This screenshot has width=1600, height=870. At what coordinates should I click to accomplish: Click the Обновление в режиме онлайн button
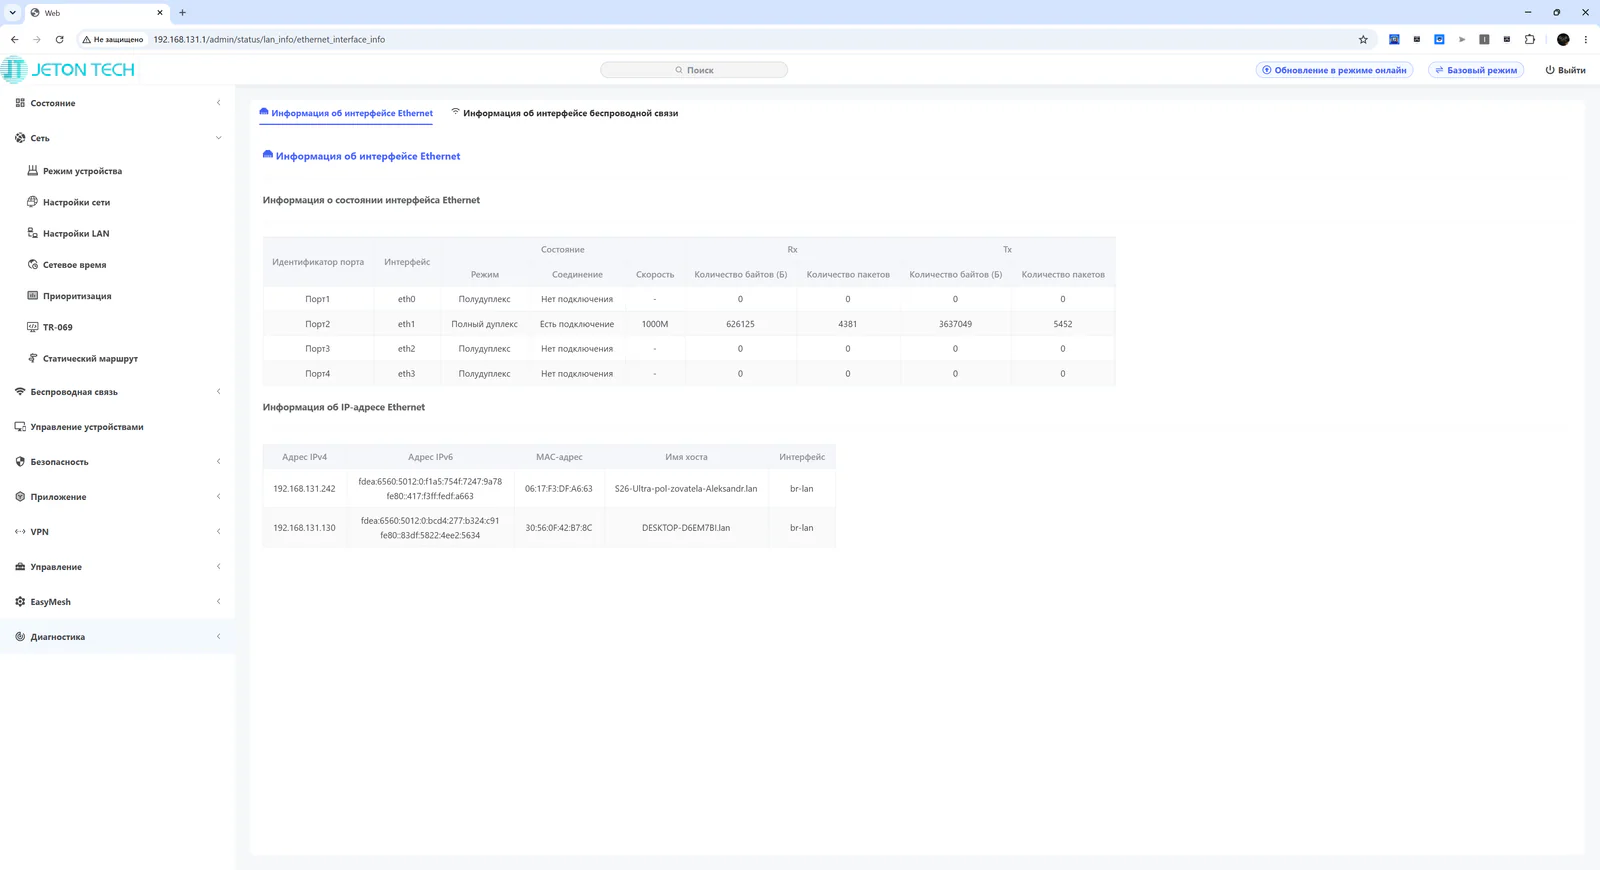pyautogui.click(x=1334, y=70)
